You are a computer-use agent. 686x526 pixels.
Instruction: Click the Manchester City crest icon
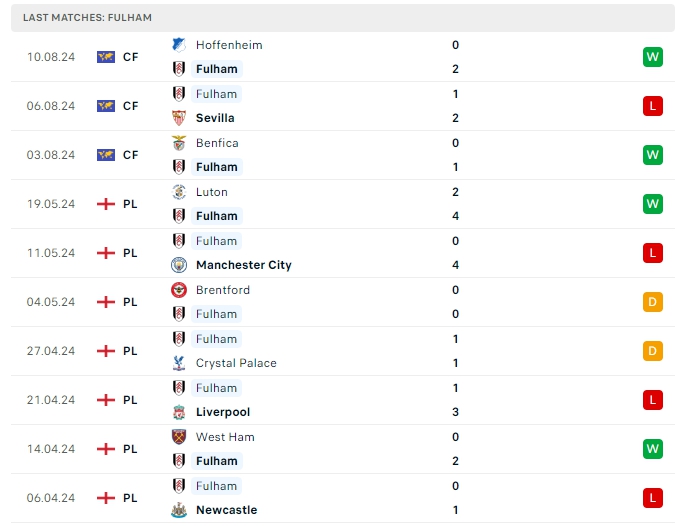point(178,265)
